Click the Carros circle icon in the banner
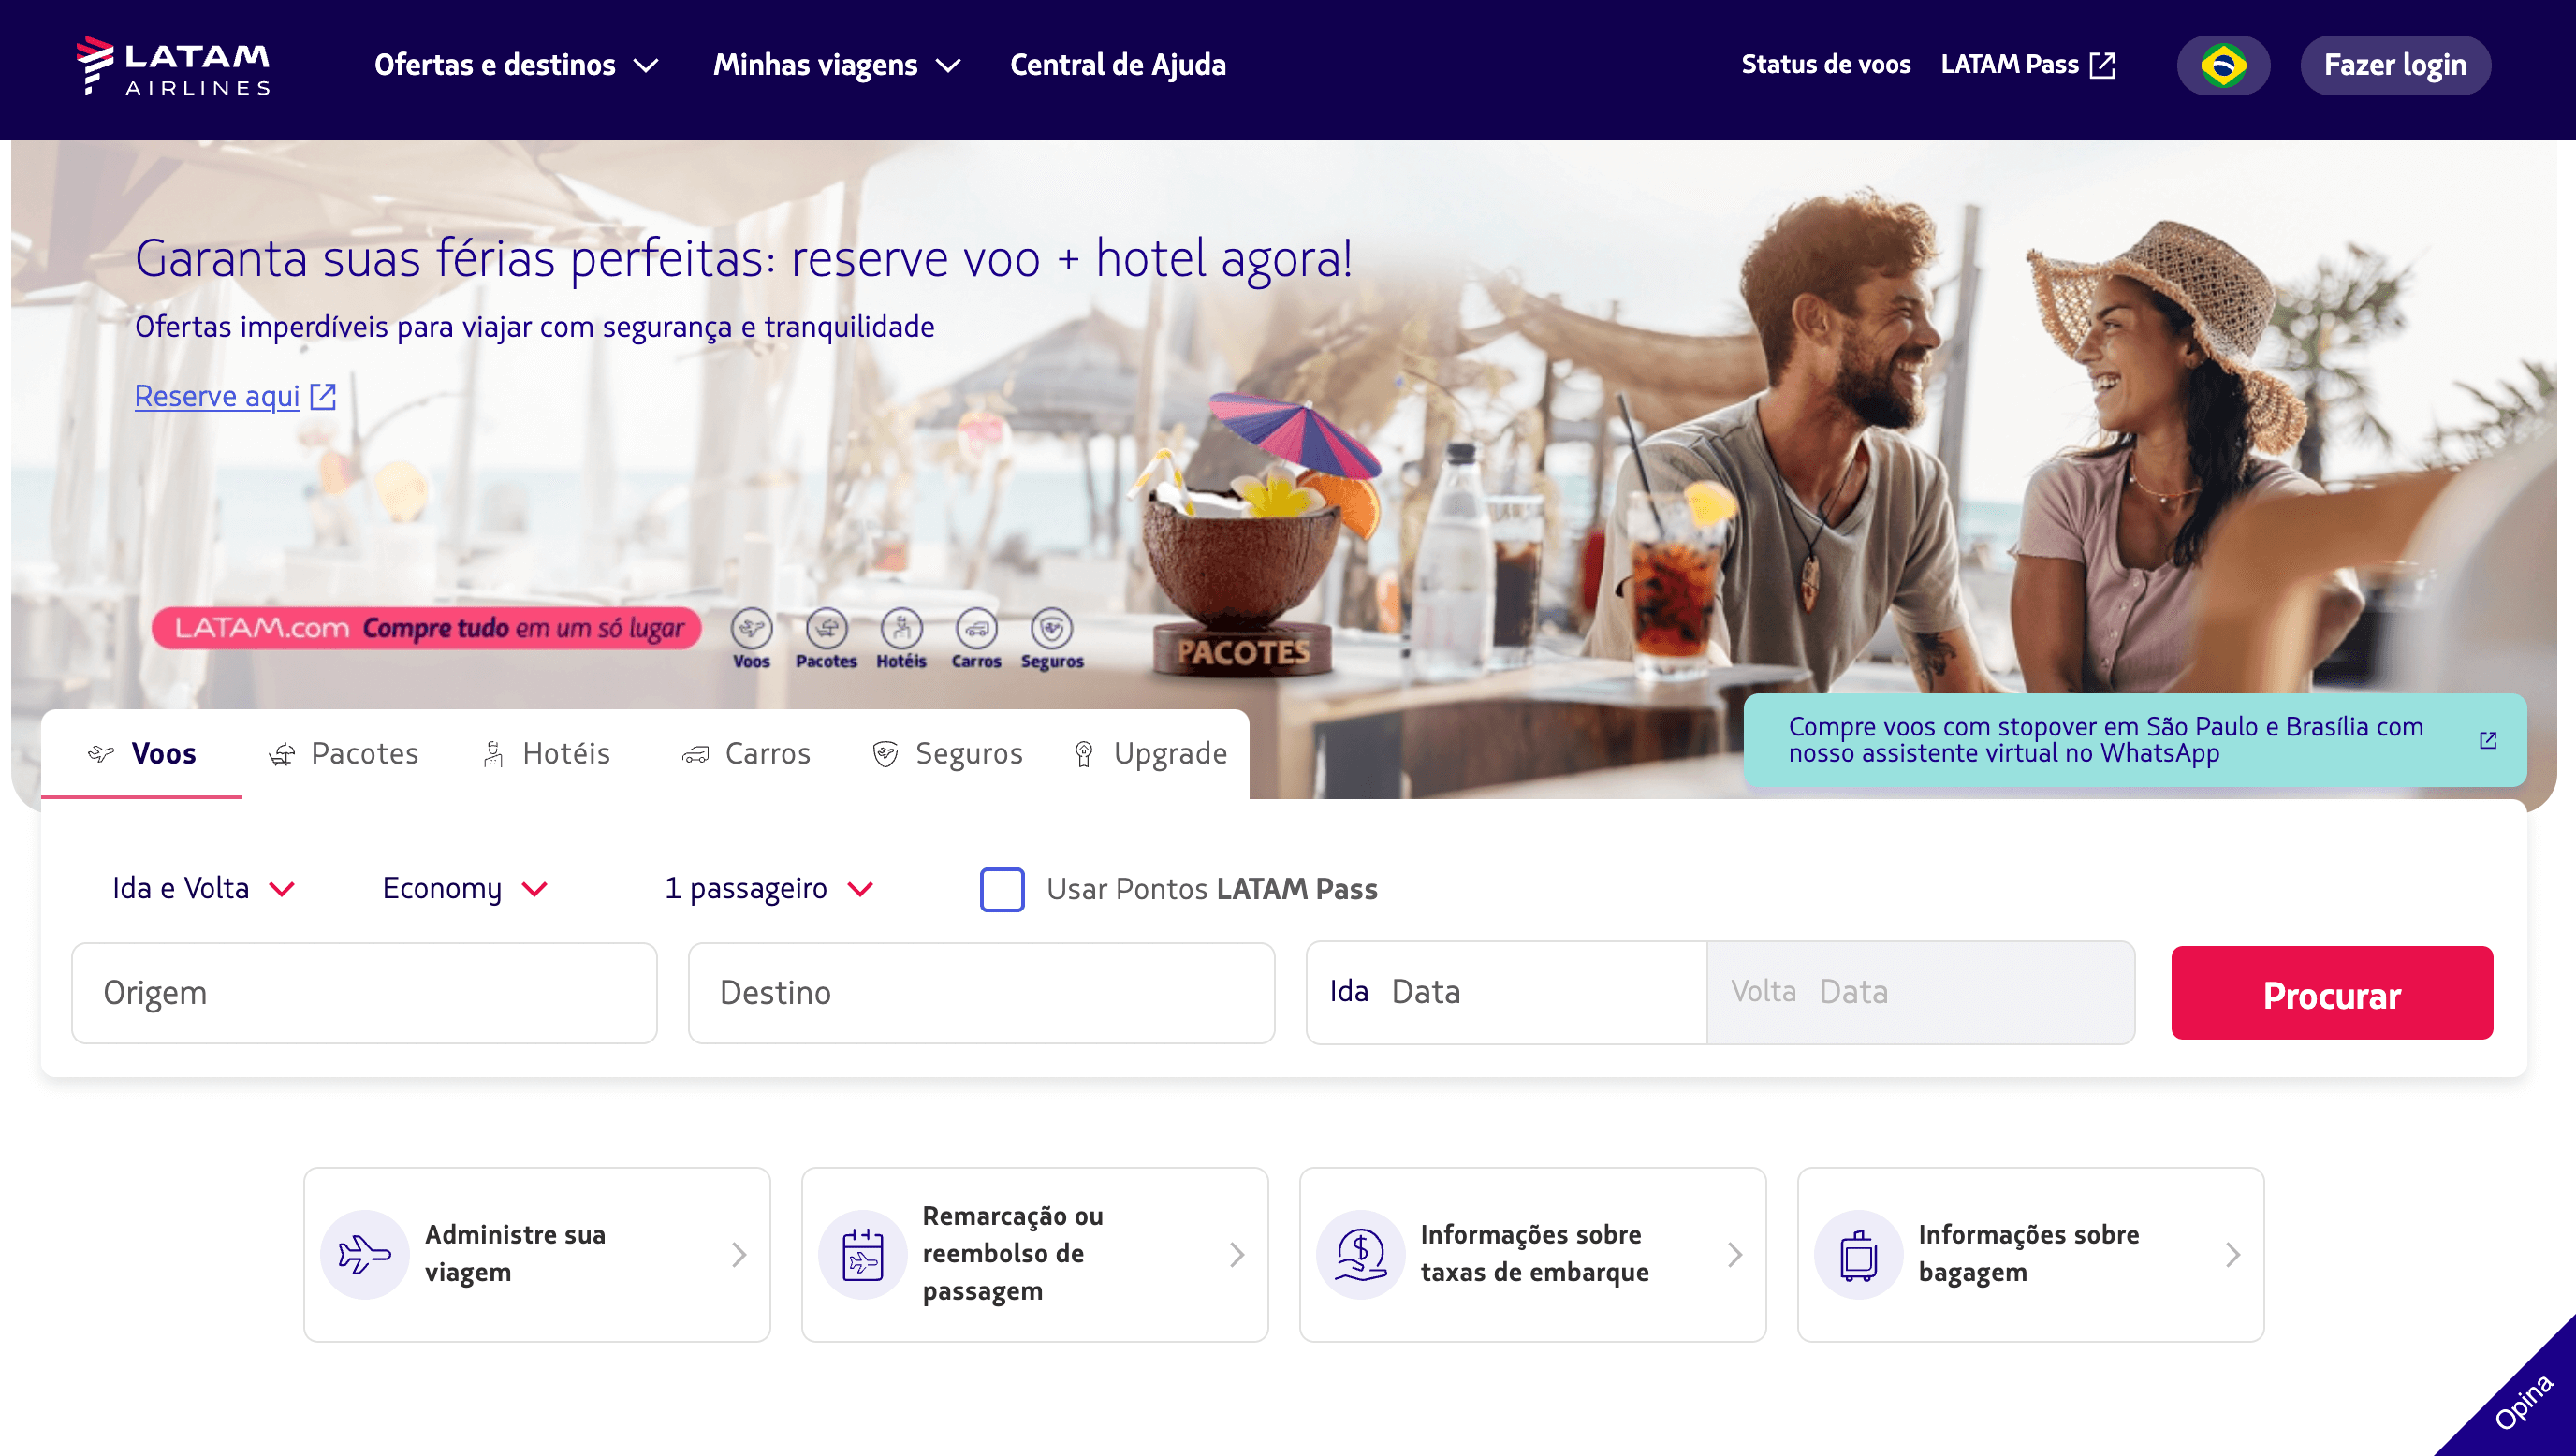2576x1456 pixels. (976, 629)
